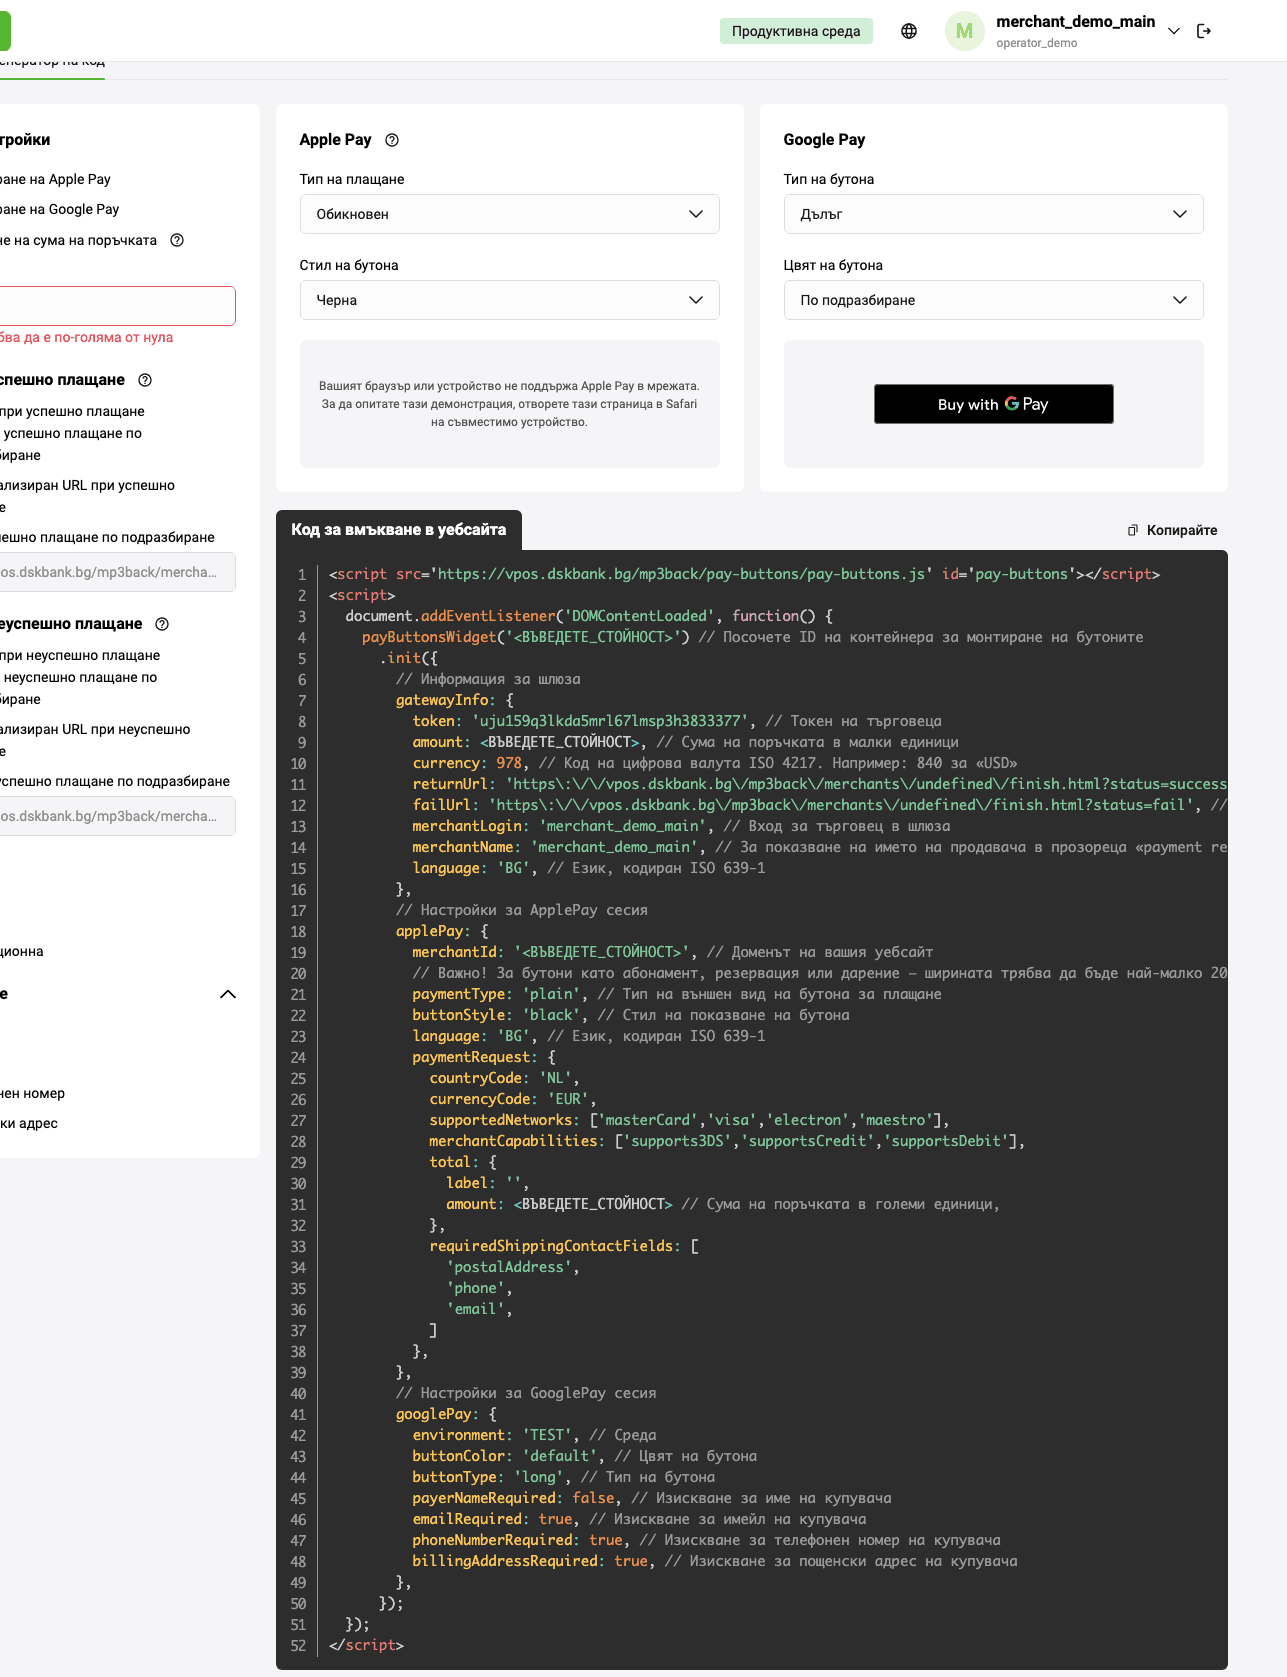This screenshot has width=1287, height=1677.
Task: Select the 'Код за вмъкване в уебсайта' tab
Action: 399,530
